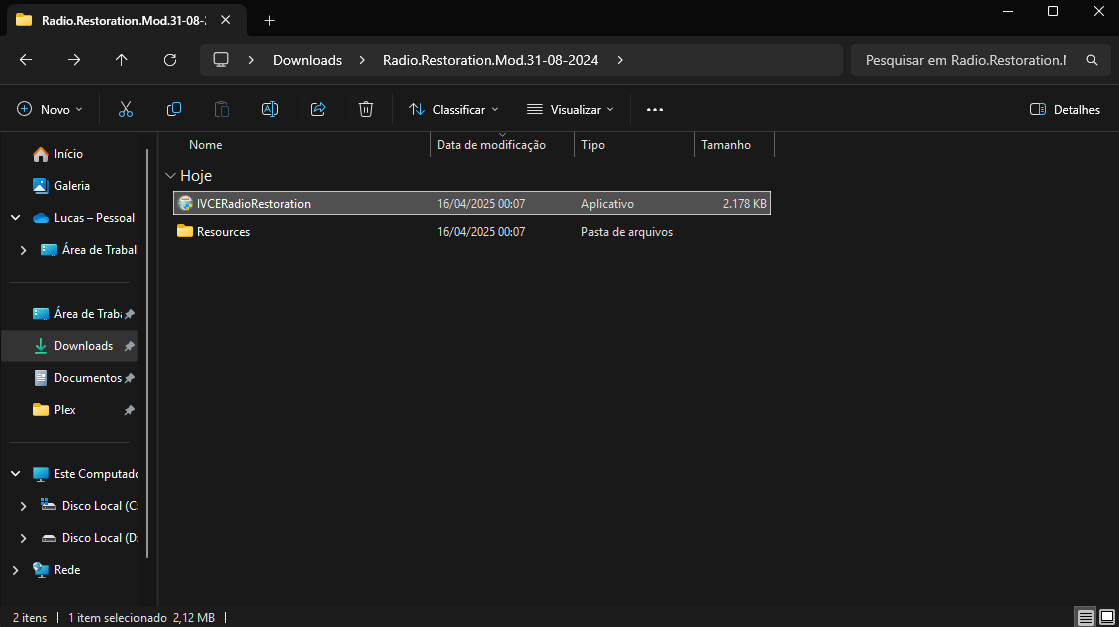The image size is (1119, 627).
Task: Close the Radio.Restoration.Mod tab
Action: (x=226, y=20)
